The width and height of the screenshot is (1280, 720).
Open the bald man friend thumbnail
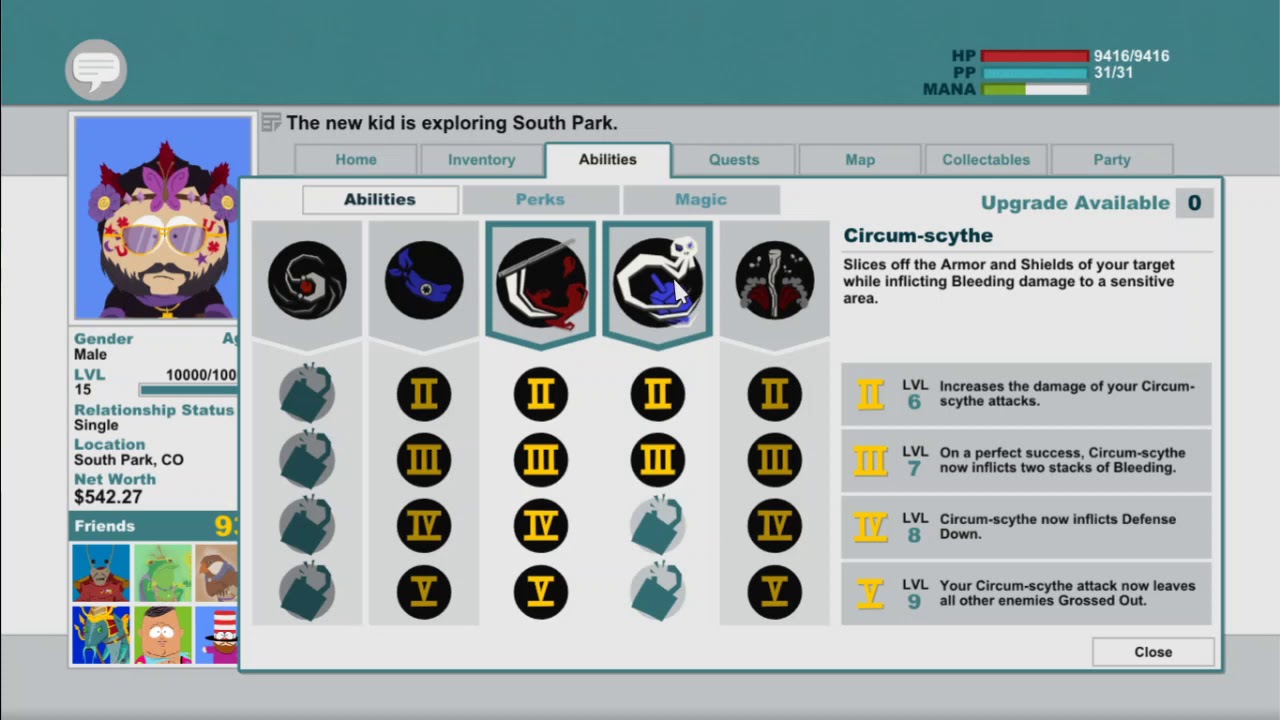163,634
